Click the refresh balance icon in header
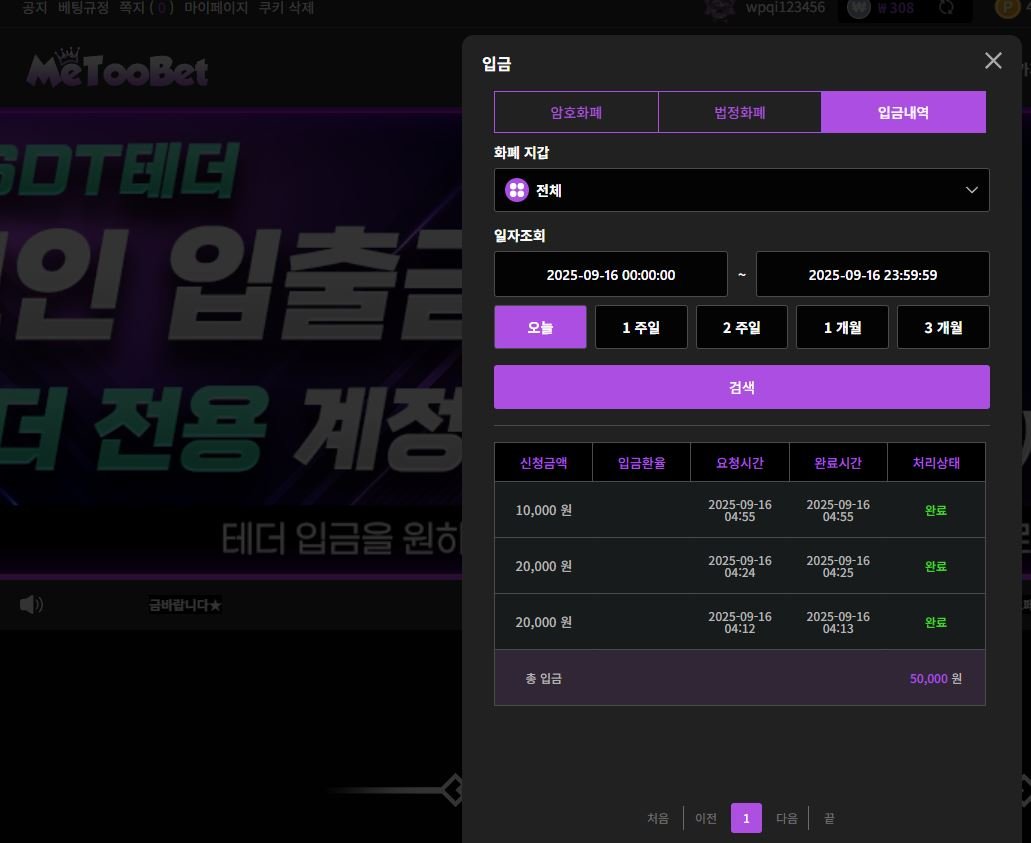The width and height of the screenshot is (1031, 843). (946, 8)
